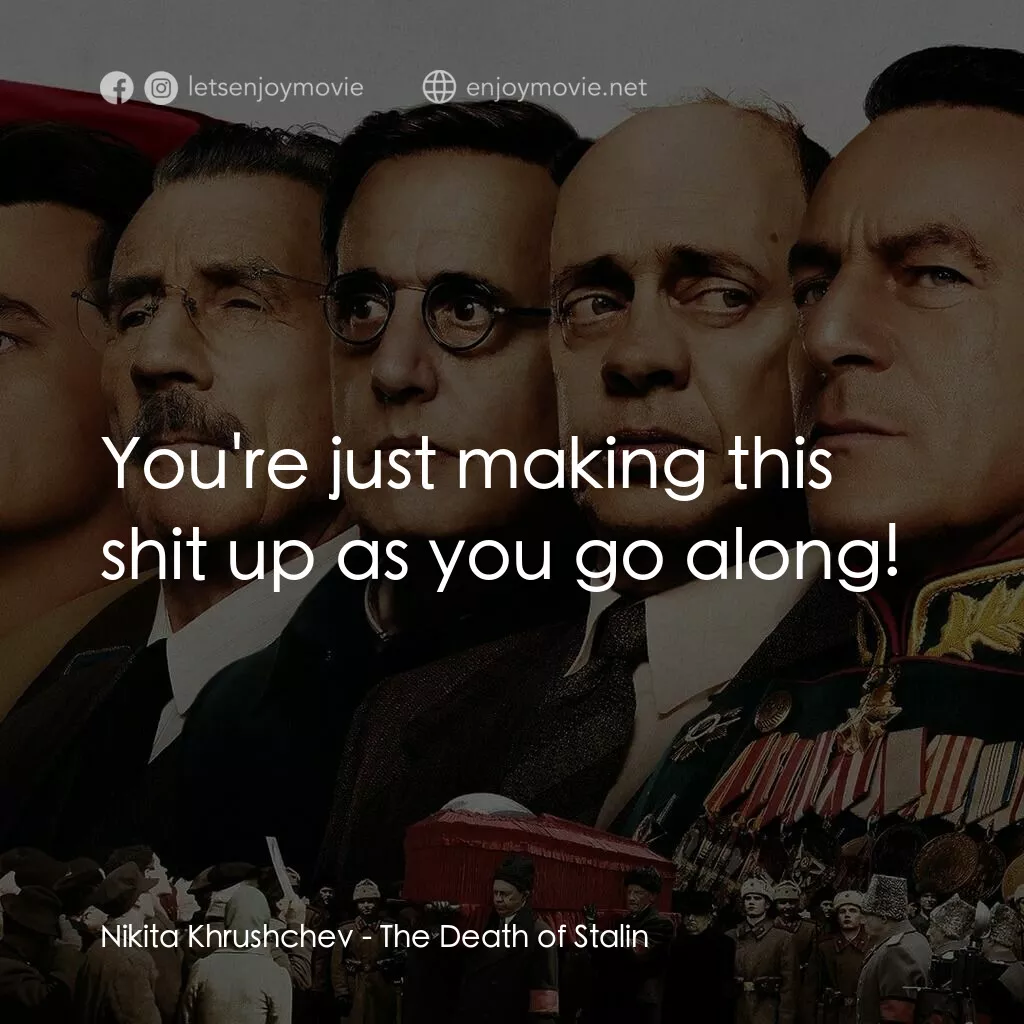The height and width of the screenshot is (1024, 1024).
Task: Click the quote line "You're just making this"
Action: point(467,466)
